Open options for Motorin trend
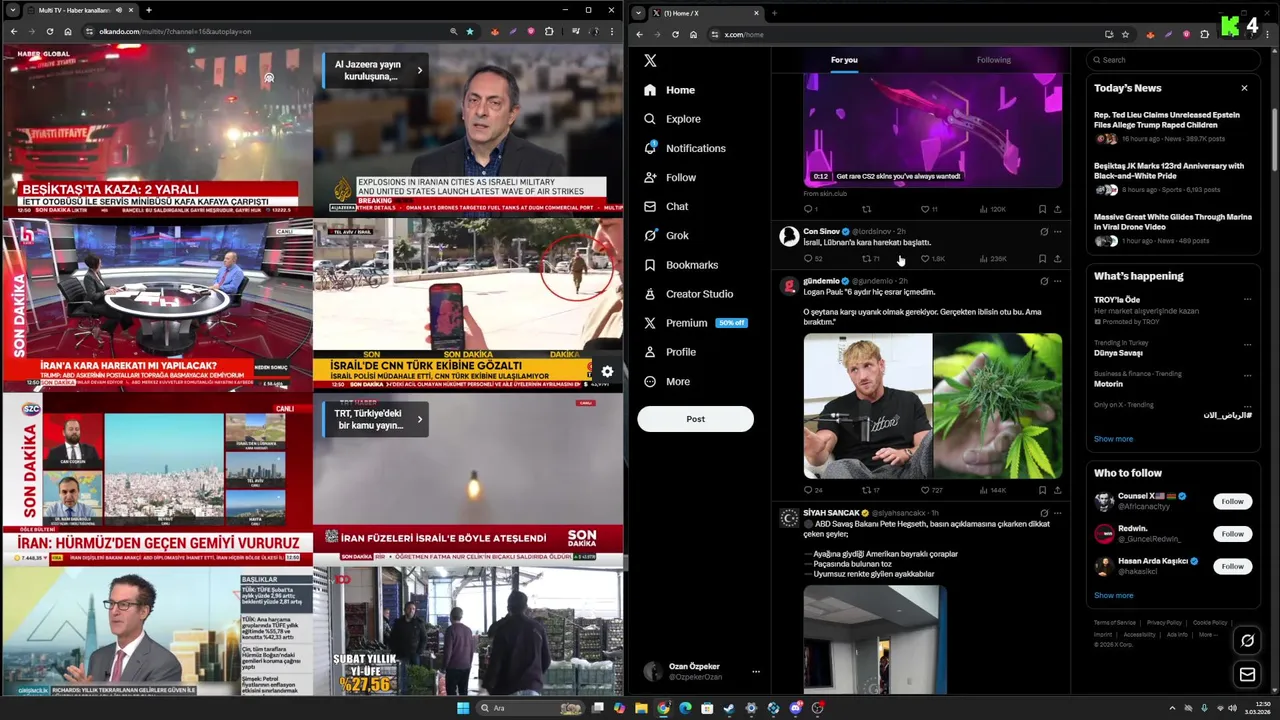 [x=1247, y=375]
